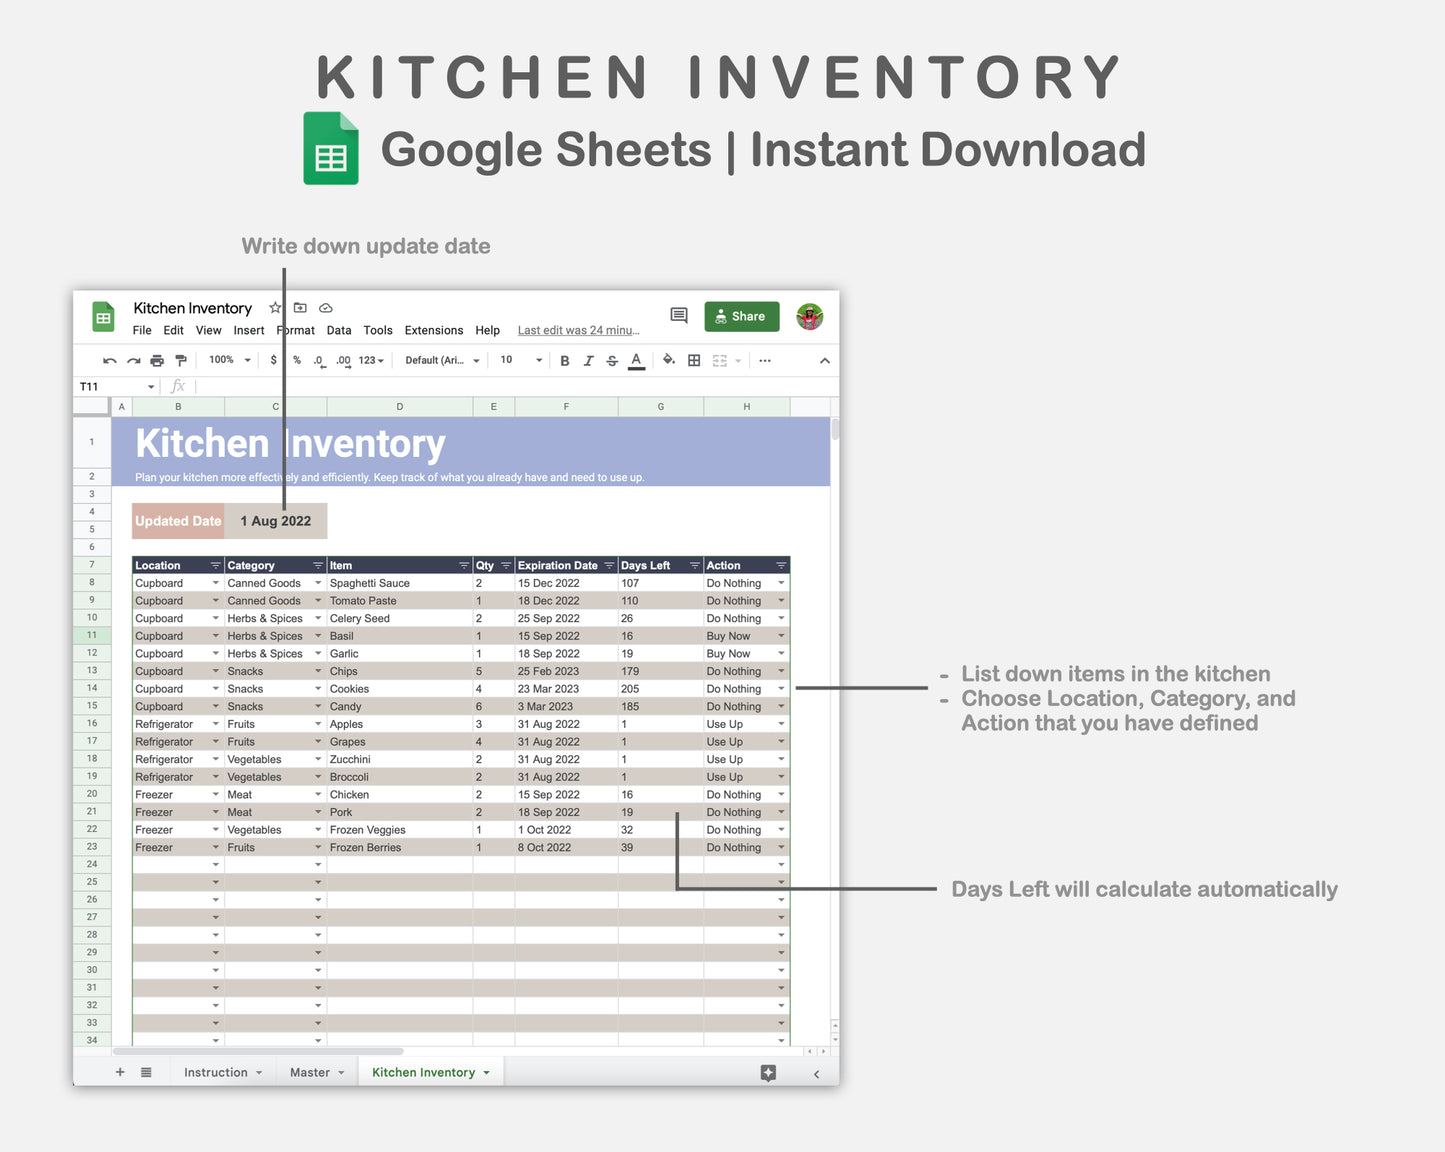Open the Last edit was 24 minutes link
This screenshot has height=1152, width=1445.
577,330
